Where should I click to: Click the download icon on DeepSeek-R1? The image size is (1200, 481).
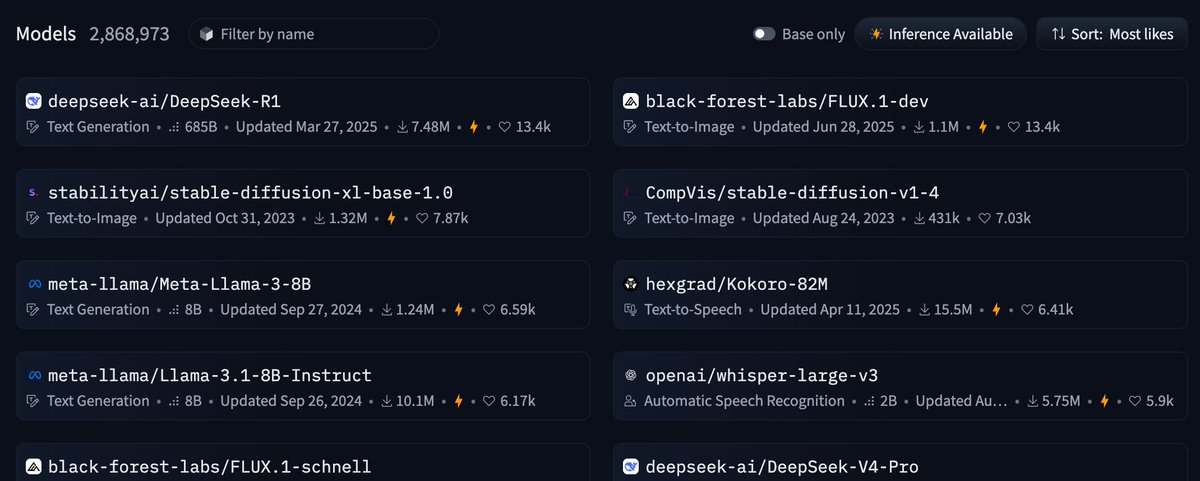[403, 127]
